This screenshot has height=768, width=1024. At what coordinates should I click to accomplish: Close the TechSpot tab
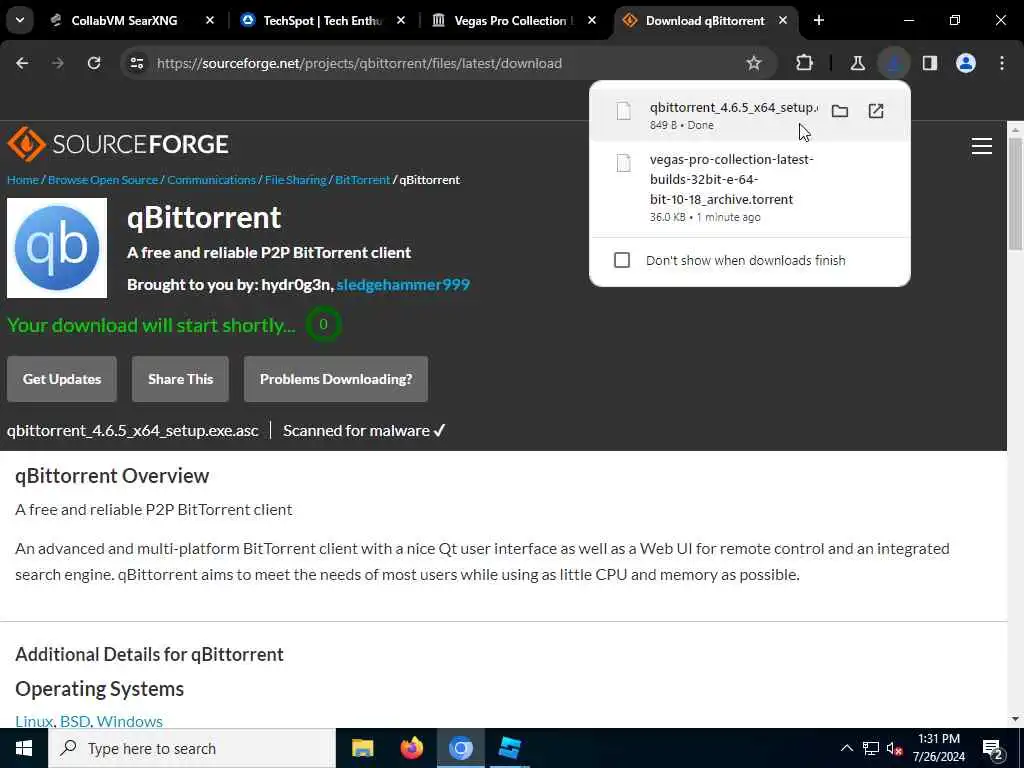point(401,20)
